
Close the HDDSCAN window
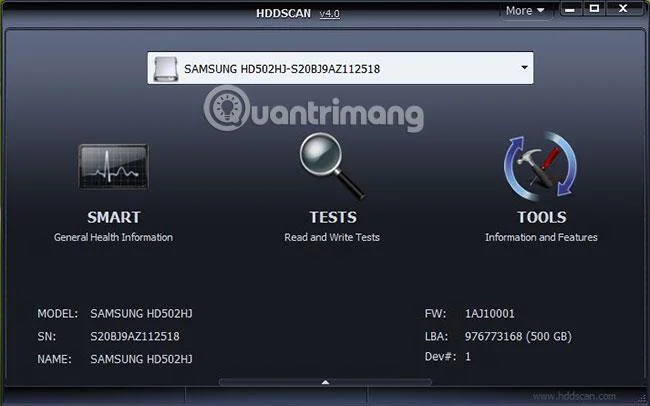pyautogui.click(x=623, y=9)
